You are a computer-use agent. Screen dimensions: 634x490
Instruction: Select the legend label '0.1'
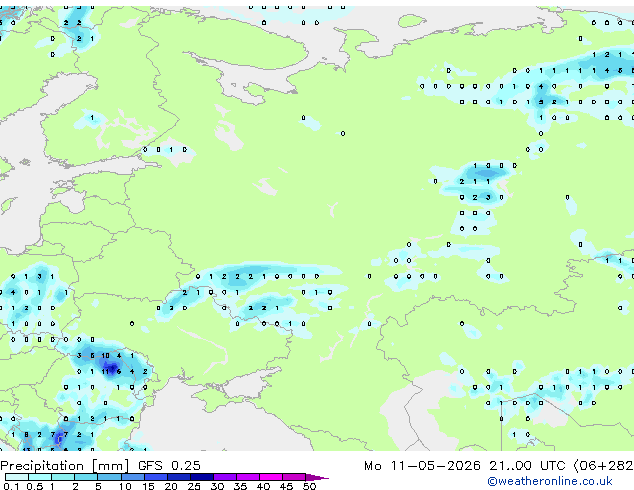11,486
